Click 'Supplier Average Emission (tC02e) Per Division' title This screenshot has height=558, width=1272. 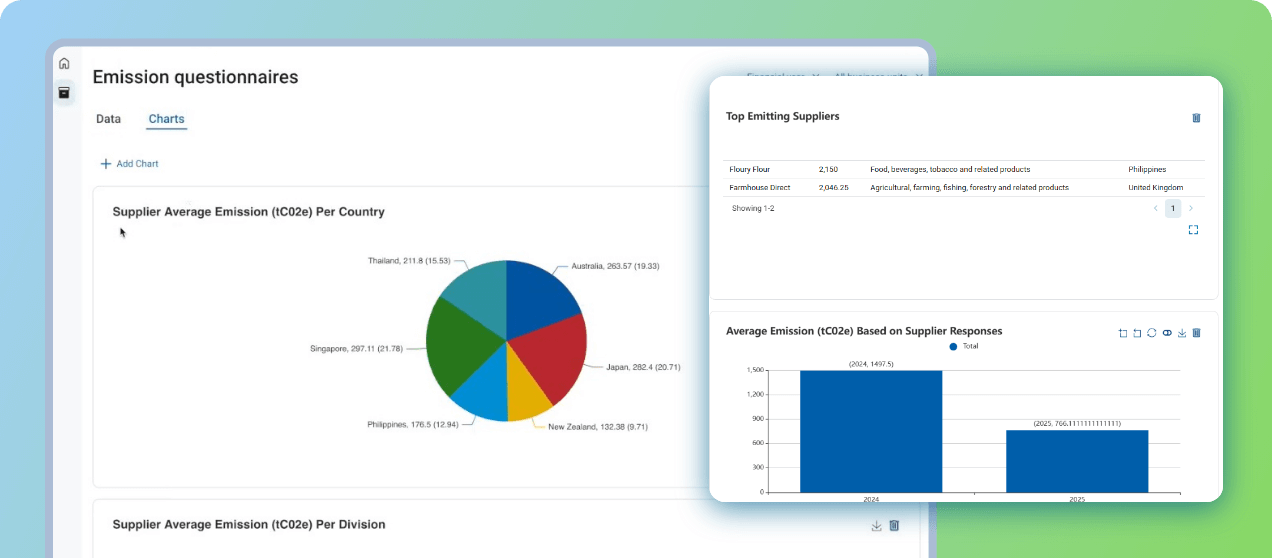pos(248,524)
